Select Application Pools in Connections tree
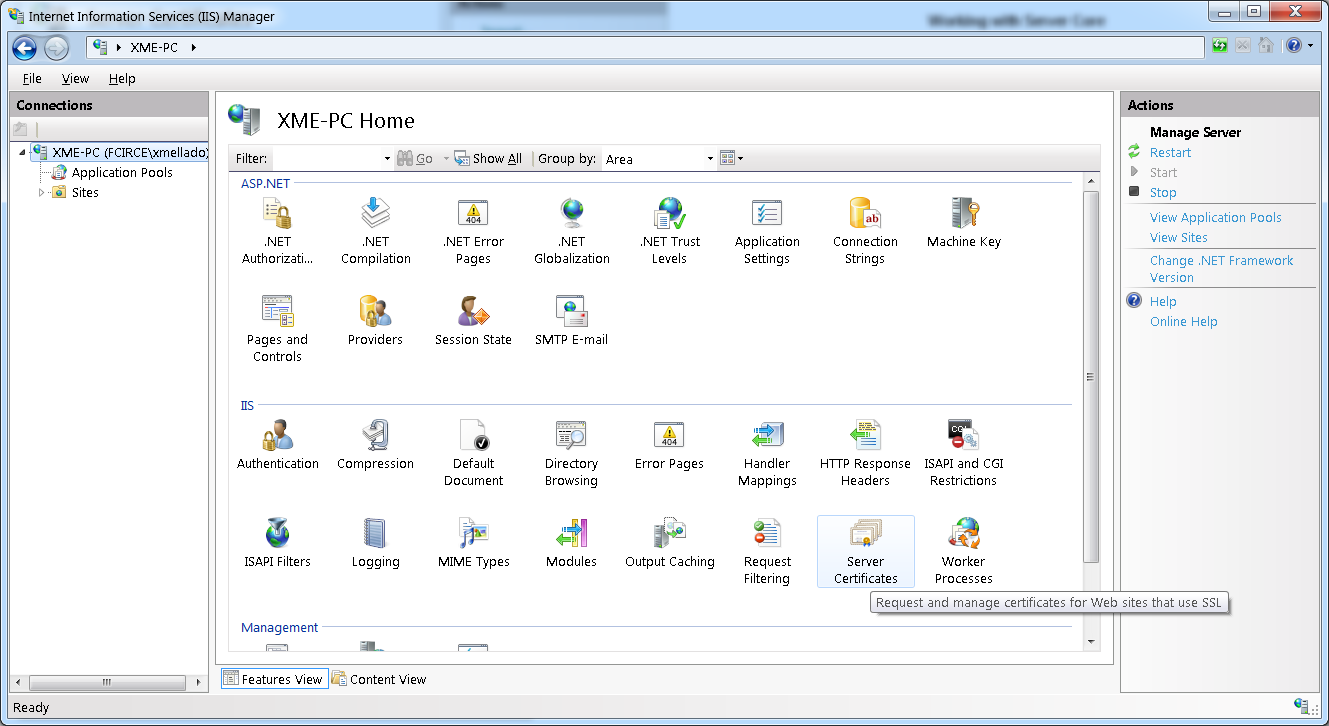 [121, 173]
